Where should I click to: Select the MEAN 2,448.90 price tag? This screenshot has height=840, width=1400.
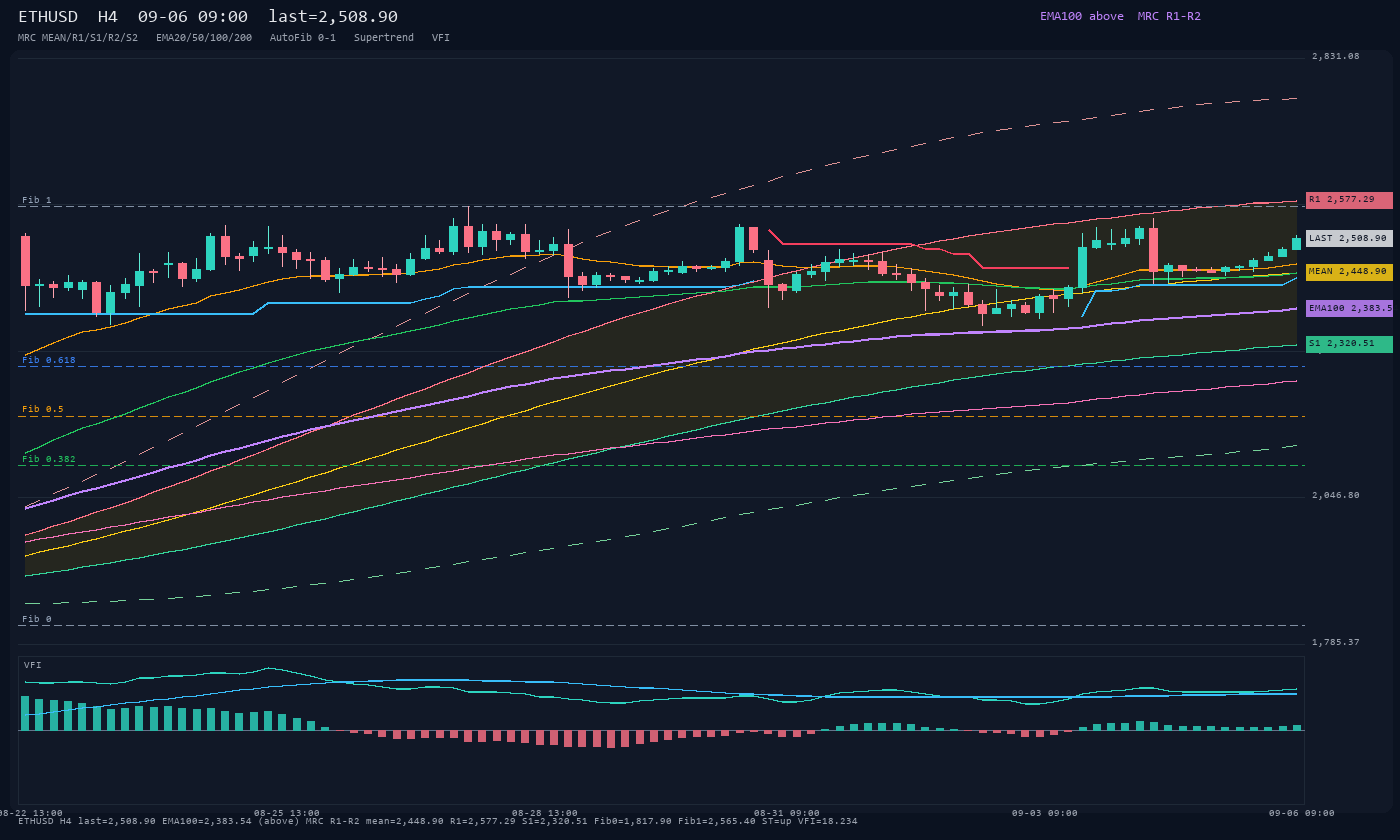(x=1349, y=272)
